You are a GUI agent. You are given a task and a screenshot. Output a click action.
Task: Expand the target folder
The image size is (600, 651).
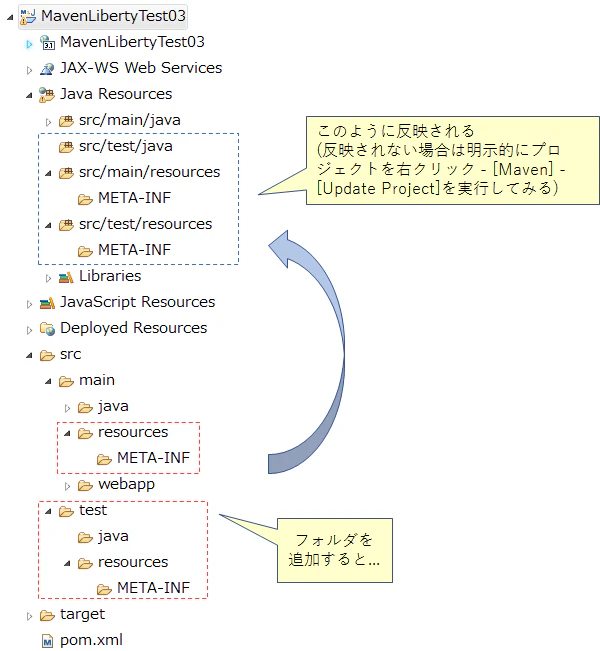pyautogui.click(x=29, y=616)
